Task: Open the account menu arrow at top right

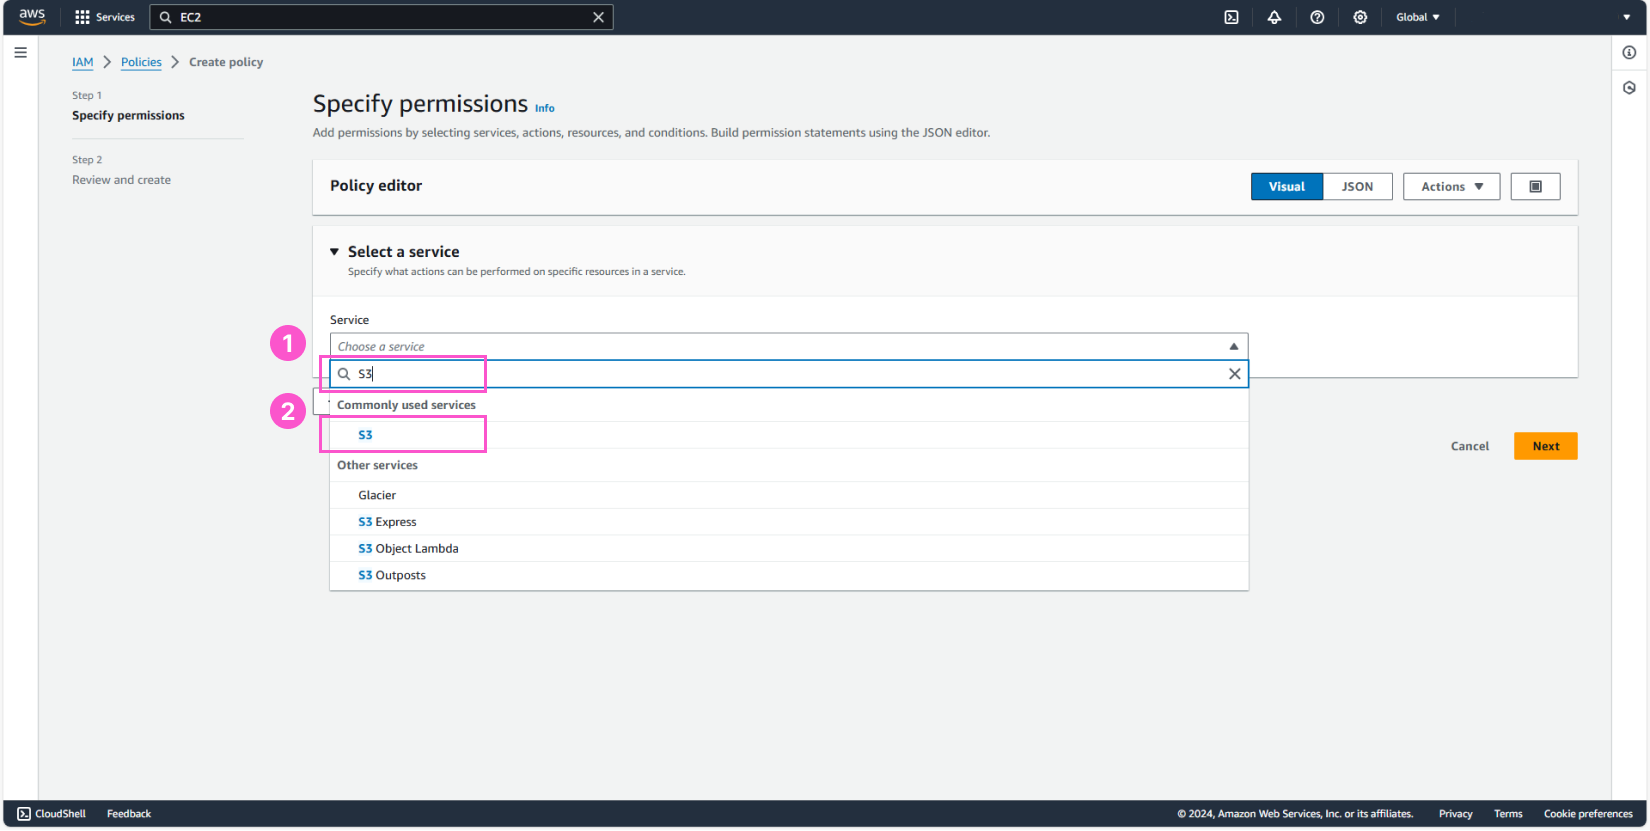Action: 1626,17
